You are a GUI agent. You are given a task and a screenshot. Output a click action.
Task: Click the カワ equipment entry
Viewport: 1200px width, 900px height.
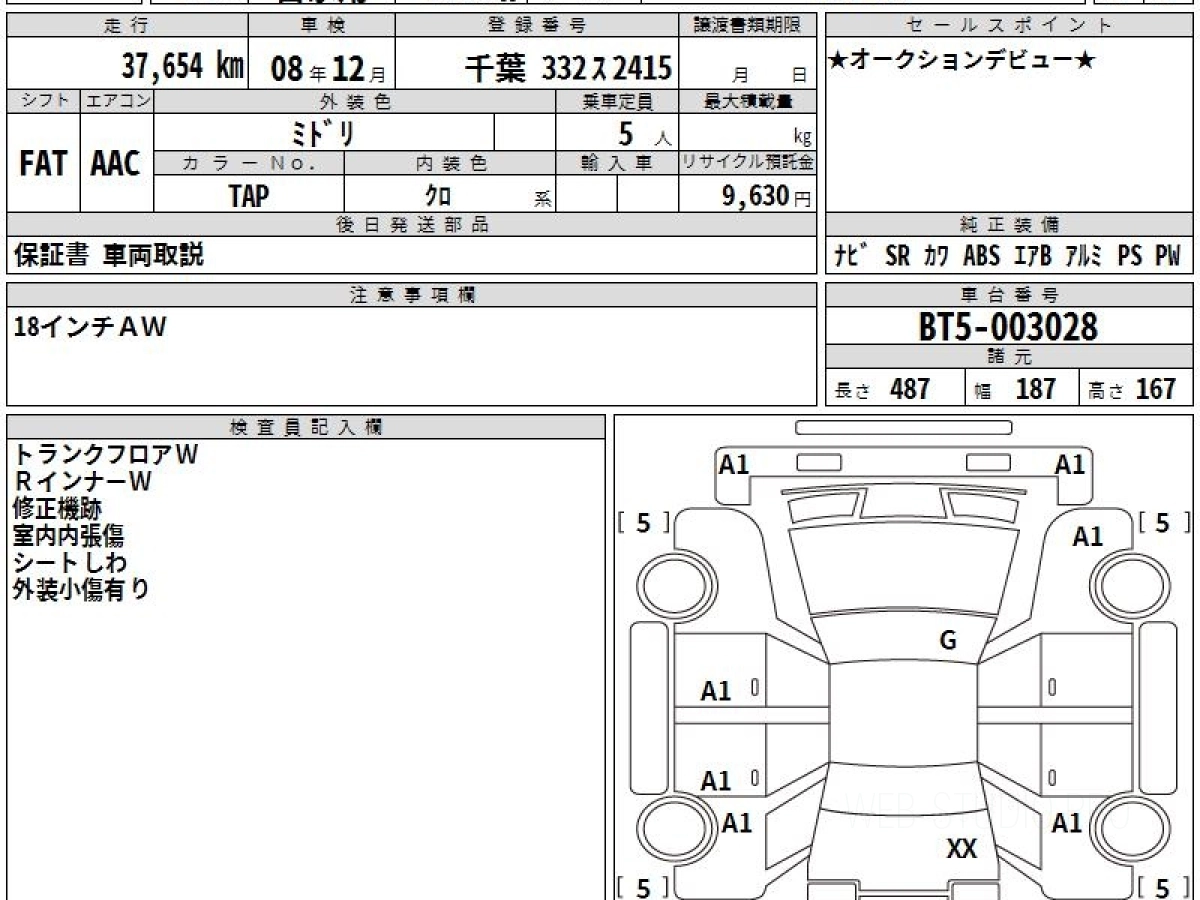click(937, 256)
